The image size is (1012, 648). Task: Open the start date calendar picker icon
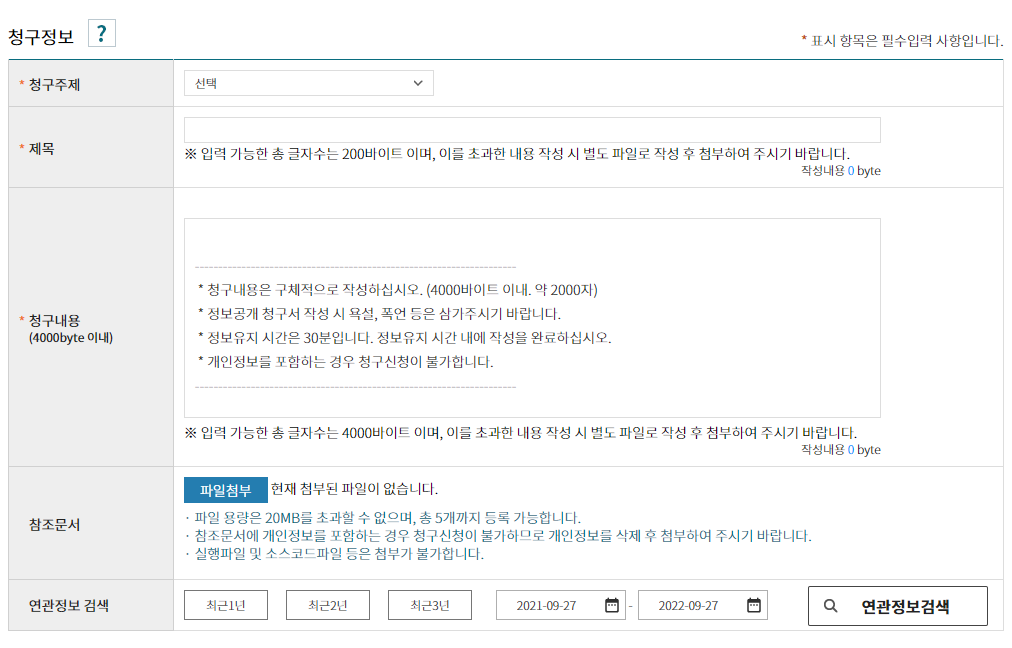(612, 605)
